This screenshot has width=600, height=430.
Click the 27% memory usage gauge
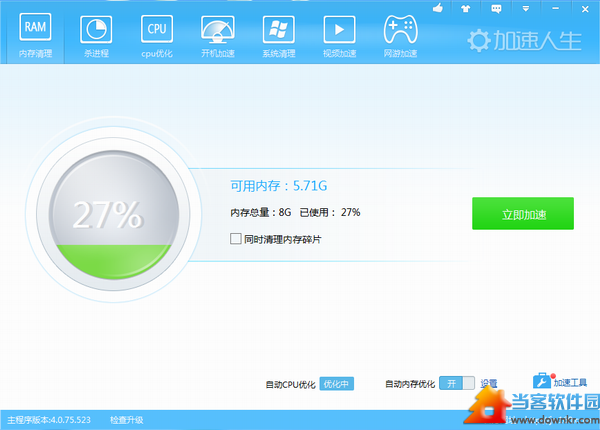[x=113, y=214]
